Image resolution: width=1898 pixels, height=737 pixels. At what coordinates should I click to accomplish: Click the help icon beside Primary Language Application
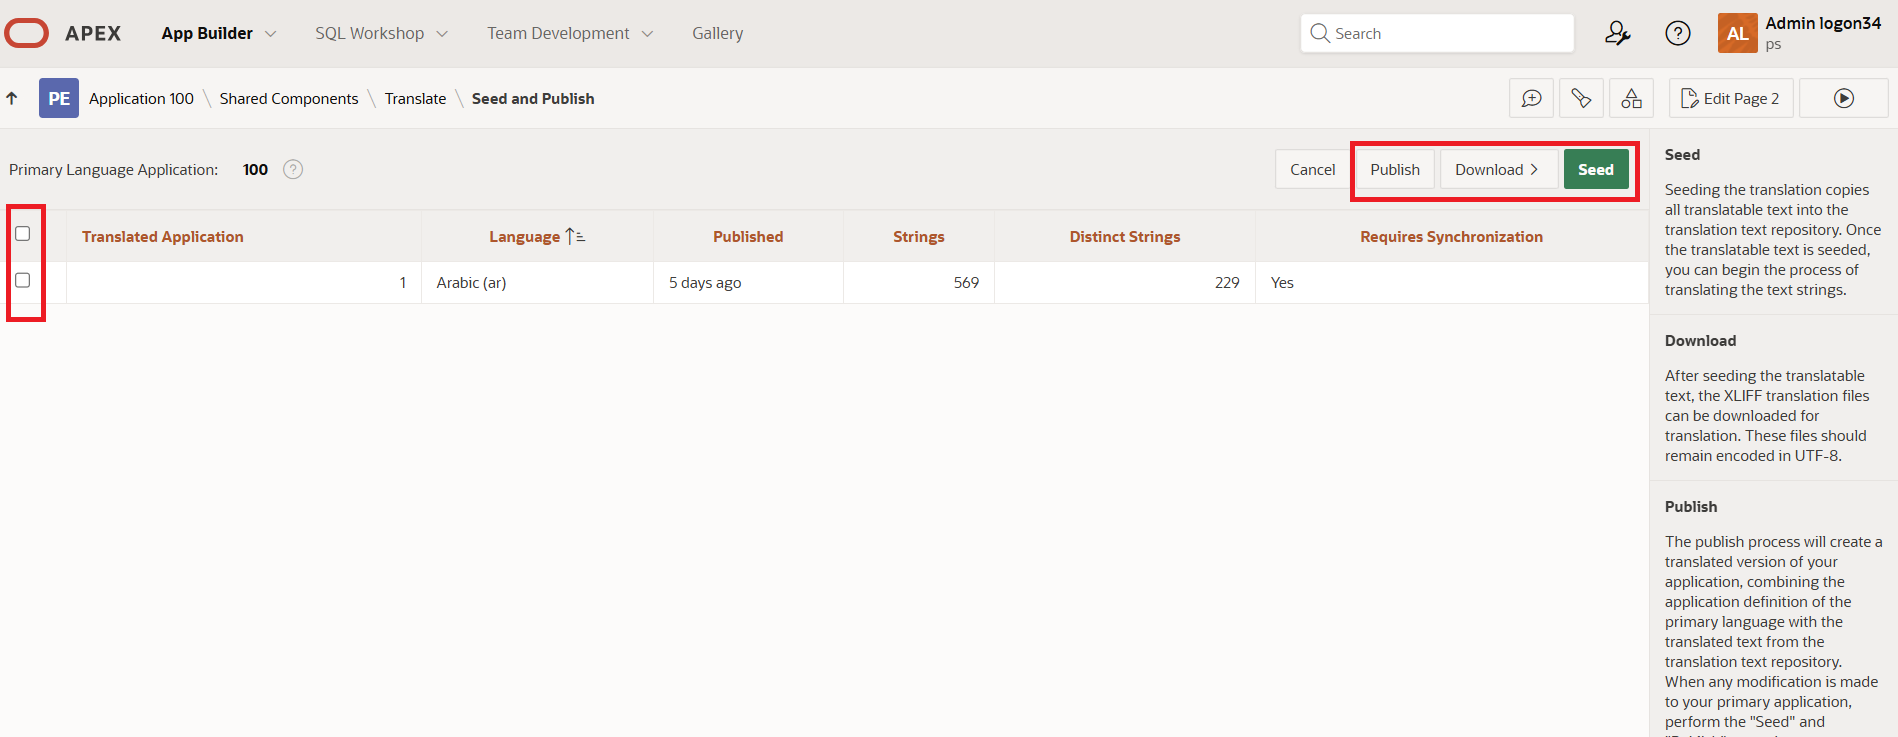[293, 170]
